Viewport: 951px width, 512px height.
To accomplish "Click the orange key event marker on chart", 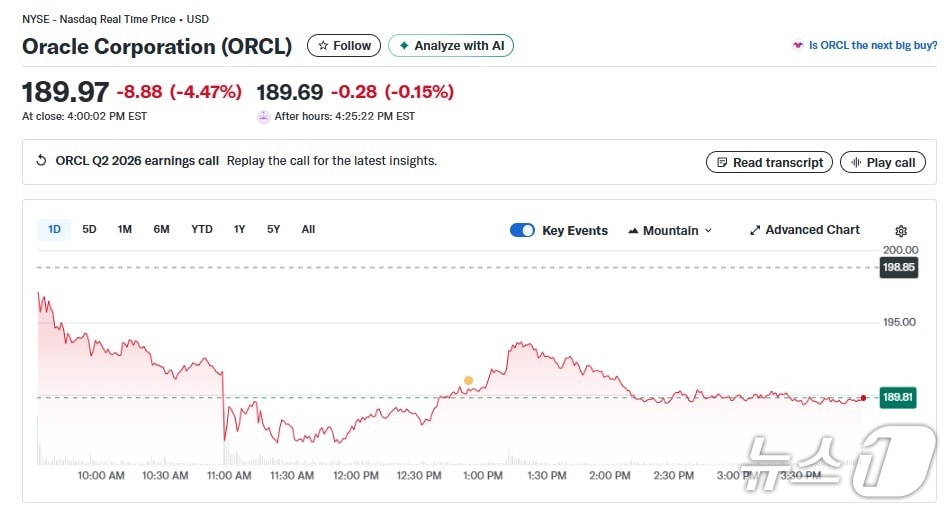I will (x=468, y=381).
